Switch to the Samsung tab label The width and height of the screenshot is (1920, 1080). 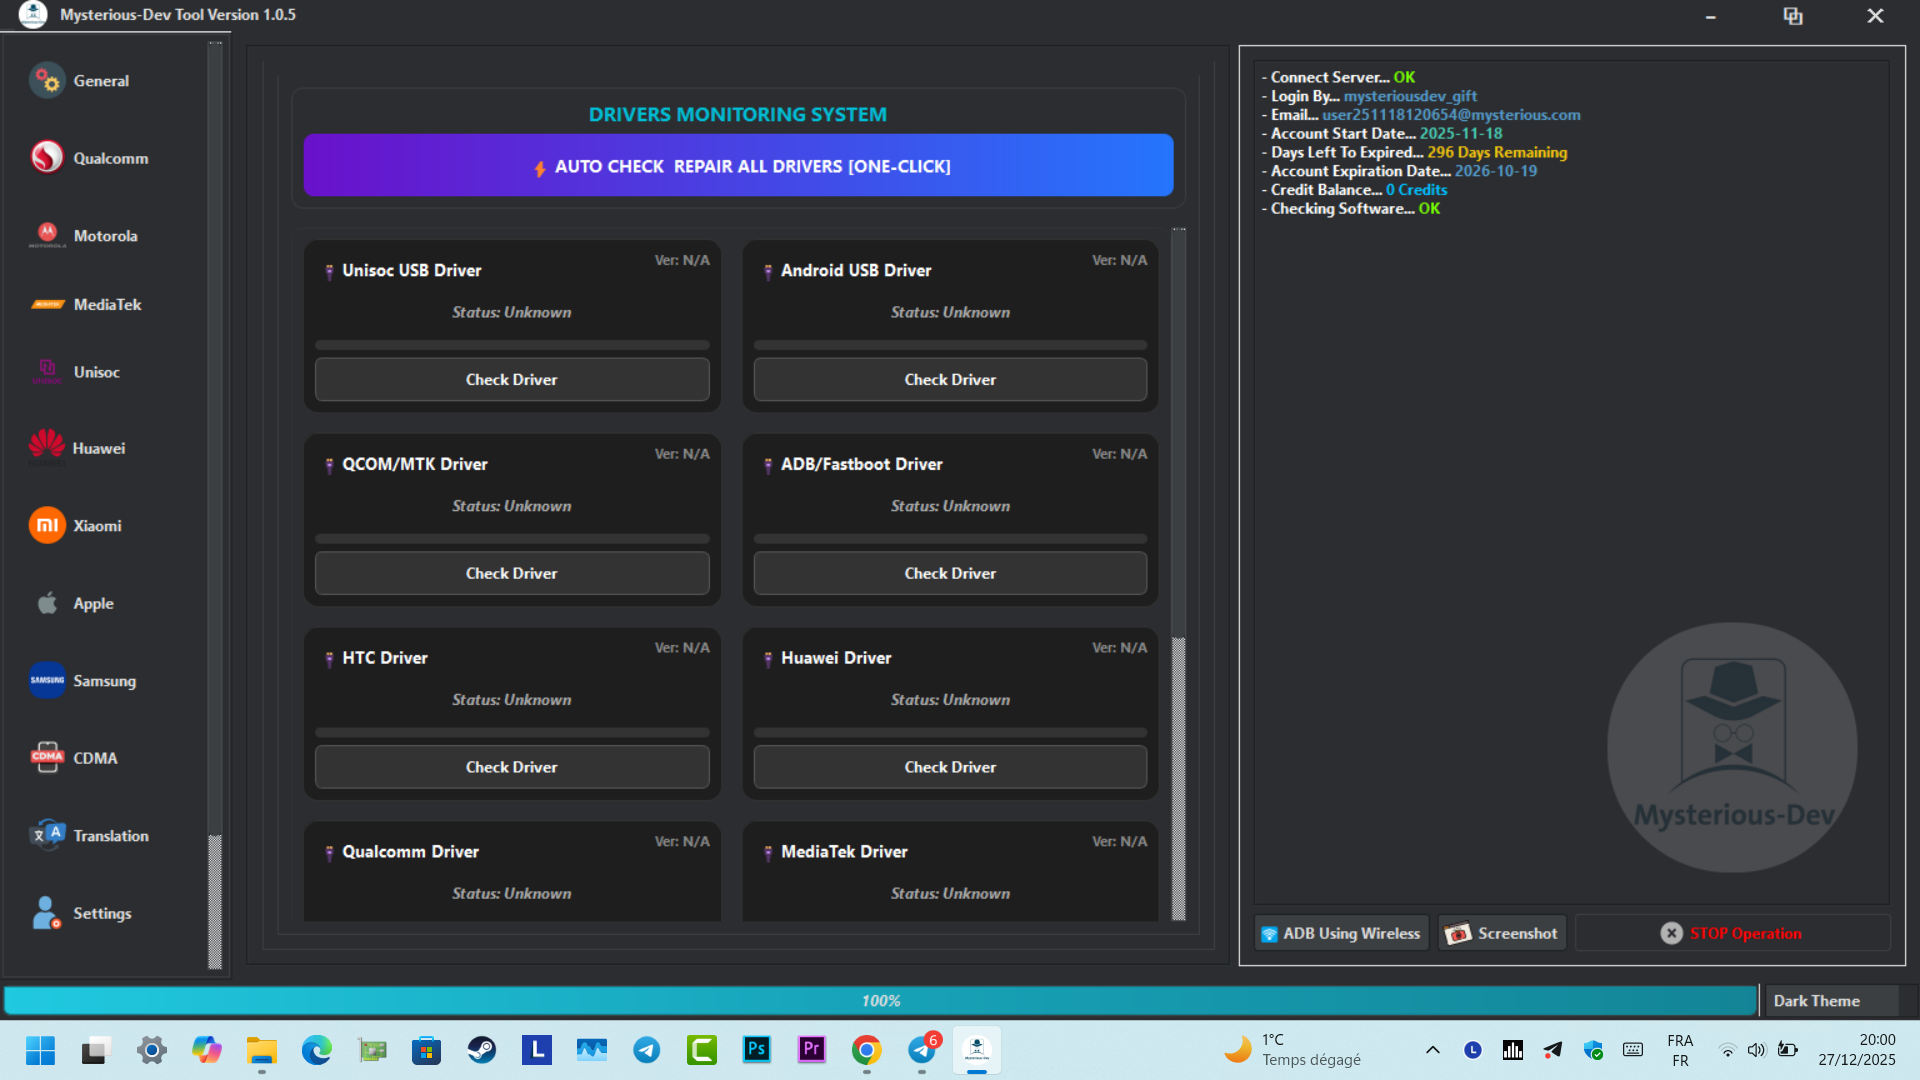[x=105, y=681]
